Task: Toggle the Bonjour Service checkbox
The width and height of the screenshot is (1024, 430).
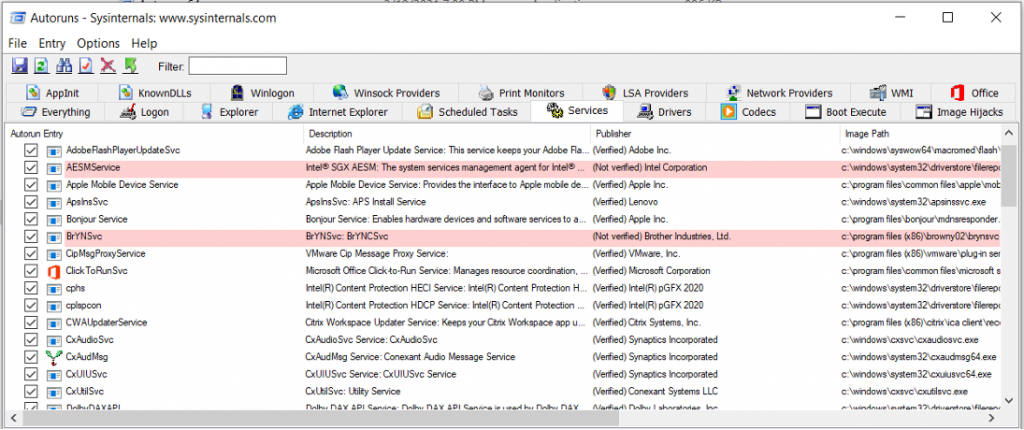Action: [x=31, y=220]
